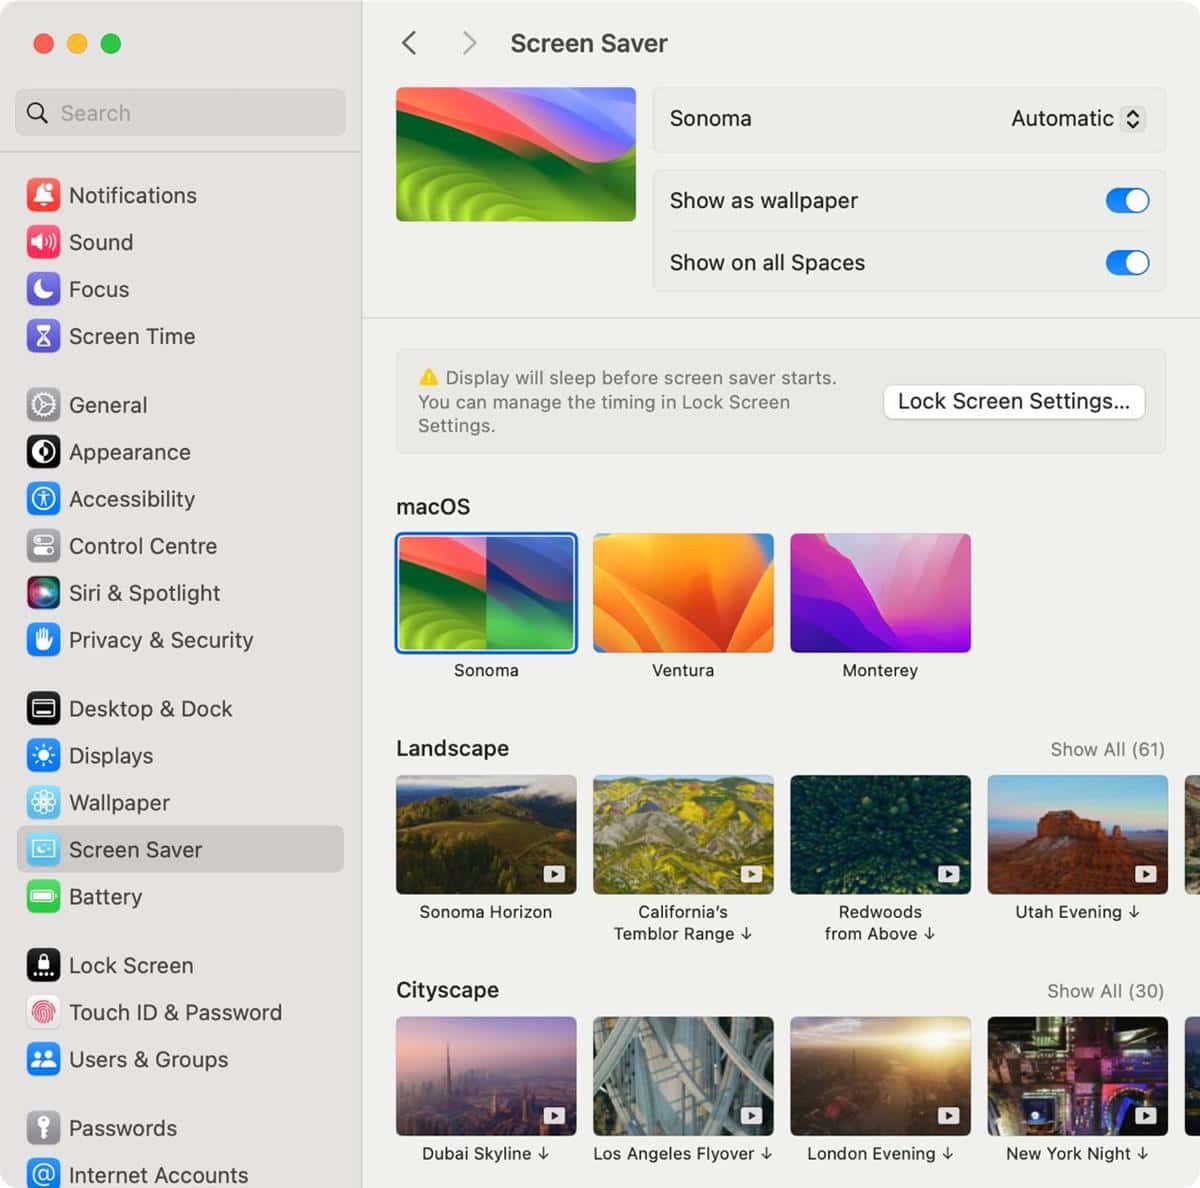This screenshot has width=1200, height=1188.
Task: Click the Touch ID fingerprint icon
Action: click(x=43, y=1012)
